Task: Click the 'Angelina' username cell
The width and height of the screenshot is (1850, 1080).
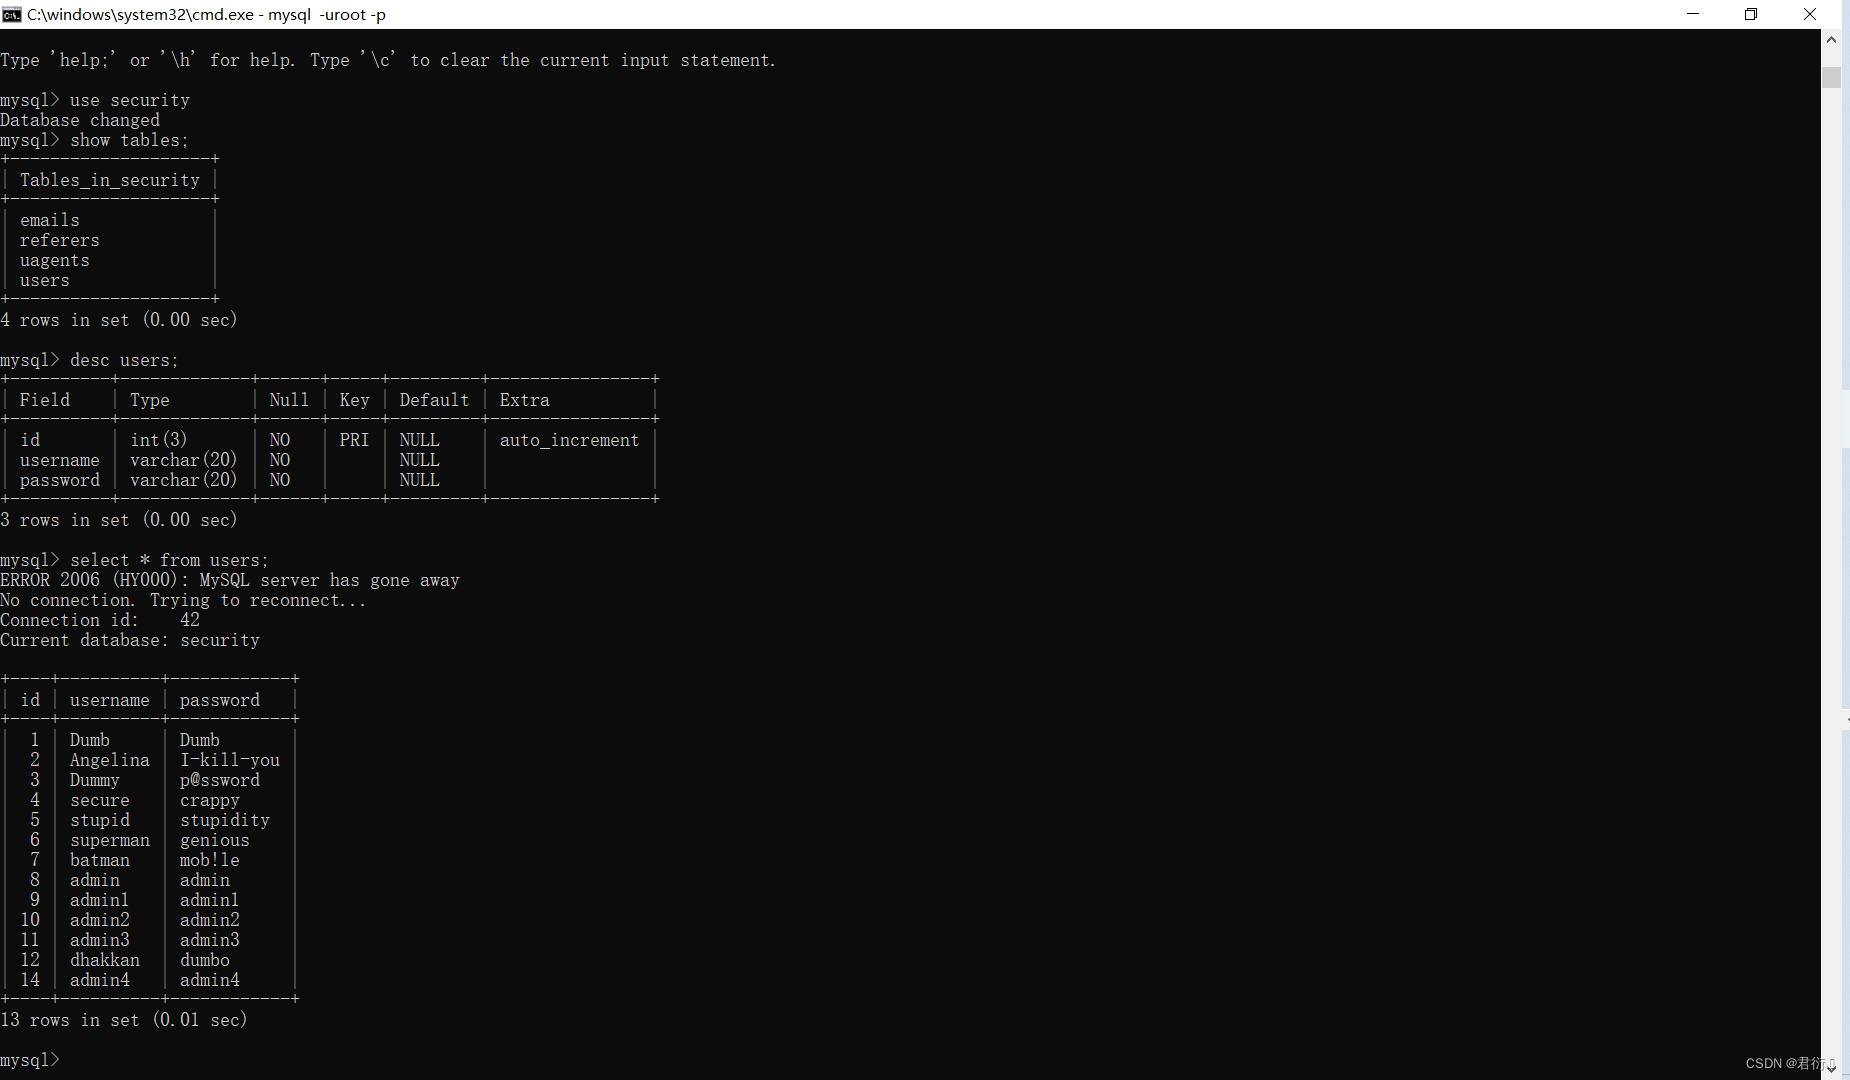Action: click(x=110, y=760)
